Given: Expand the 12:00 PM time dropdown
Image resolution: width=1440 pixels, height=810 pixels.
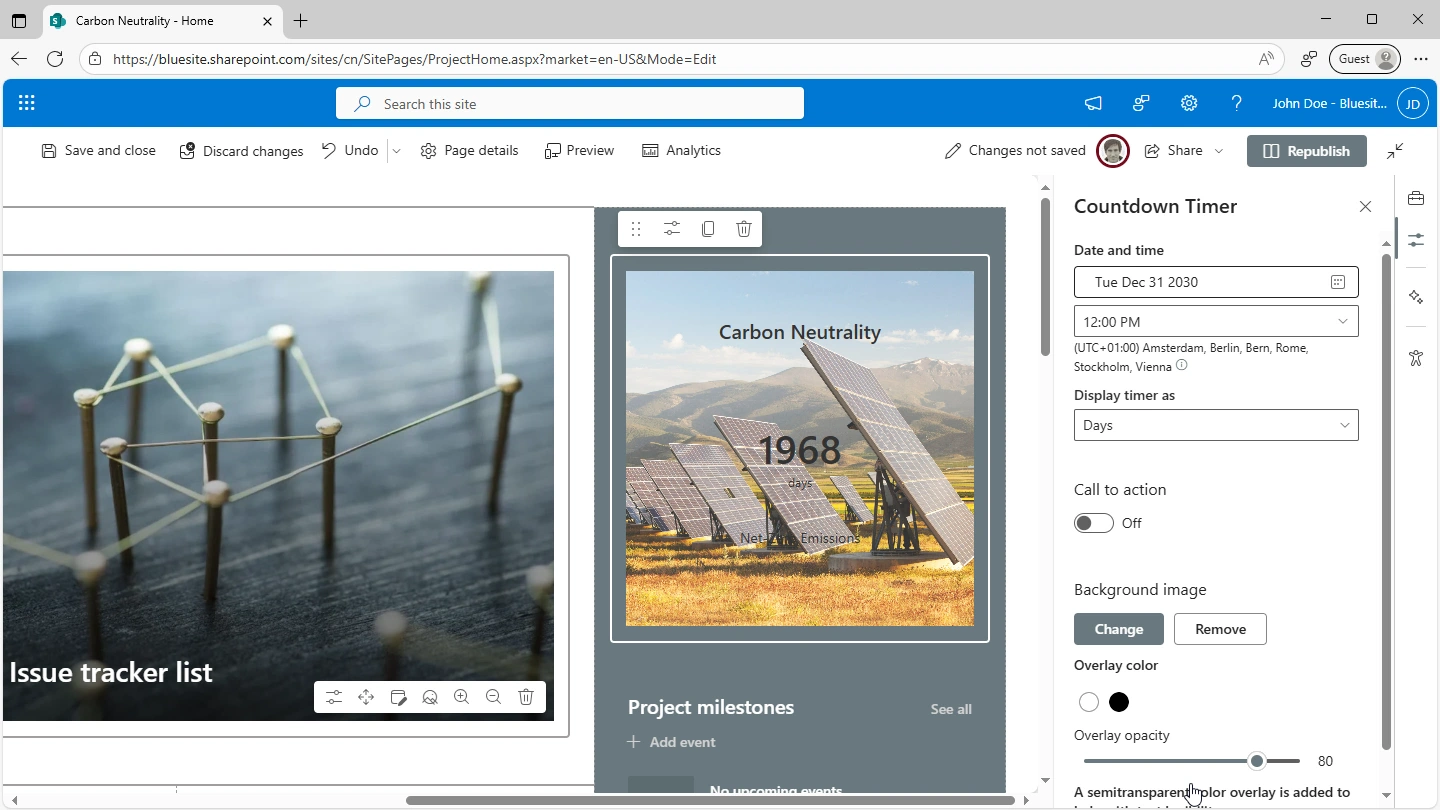Looking at the screenshot, I should pyautogui.click(x=1342, y=322).
